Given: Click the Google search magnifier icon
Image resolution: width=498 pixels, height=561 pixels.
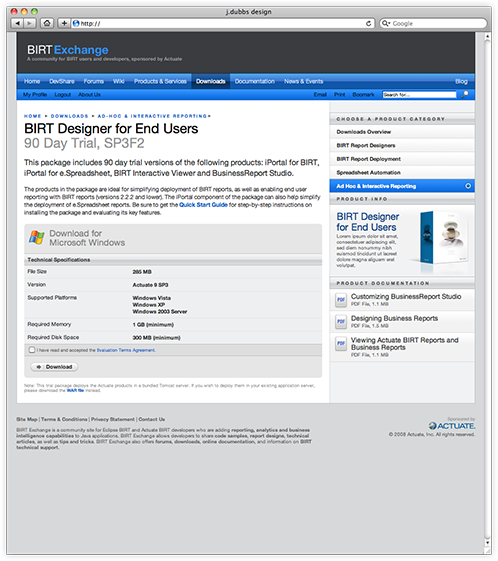Looking at the screenshot, I should coord(386,23).
